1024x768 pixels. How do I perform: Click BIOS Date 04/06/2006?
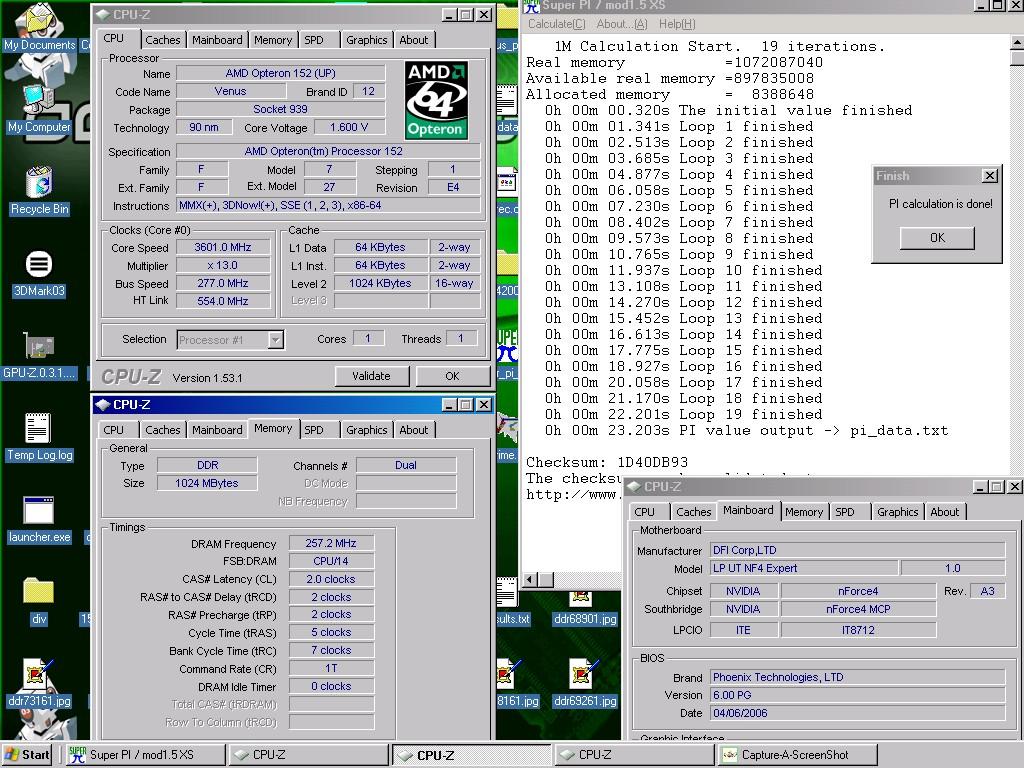[857, 713]
